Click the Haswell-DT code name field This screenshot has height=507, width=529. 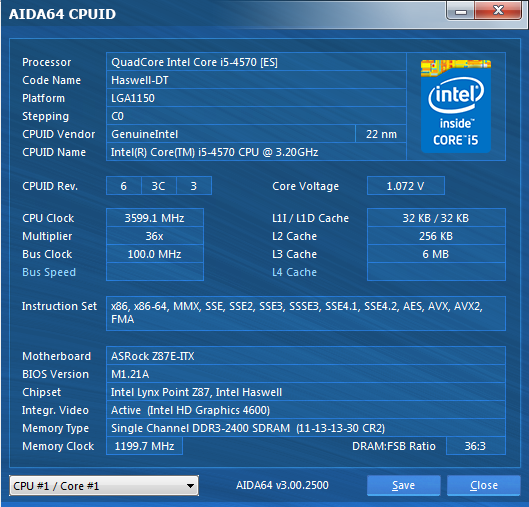tap(256, 80)
